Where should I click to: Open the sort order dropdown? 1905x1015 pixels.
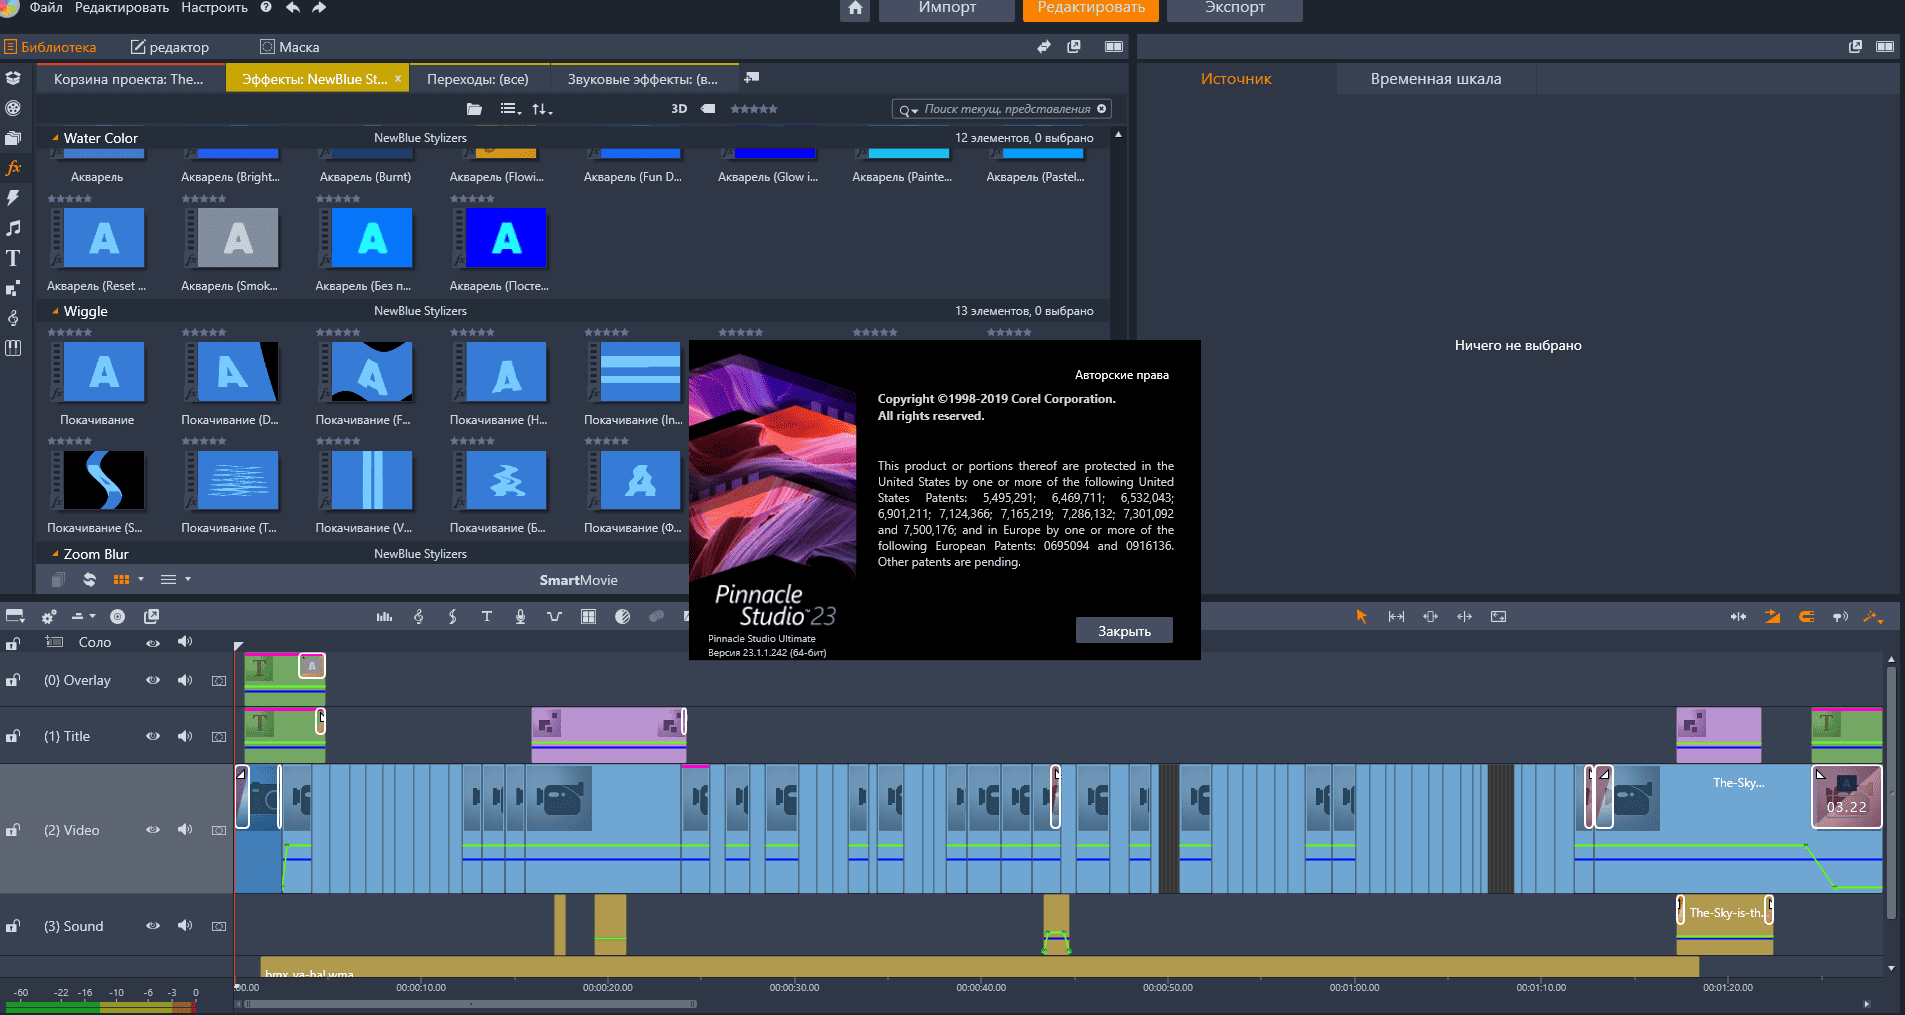(542, 109)
